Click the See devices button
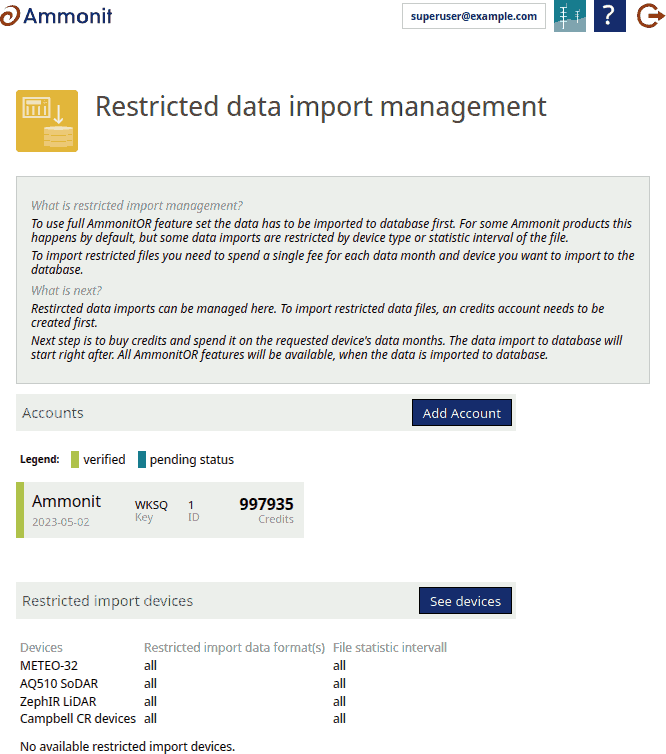Image resolution: width=666 pixels, height=754 pixels. pyautogui.click(x=465, y=601)
